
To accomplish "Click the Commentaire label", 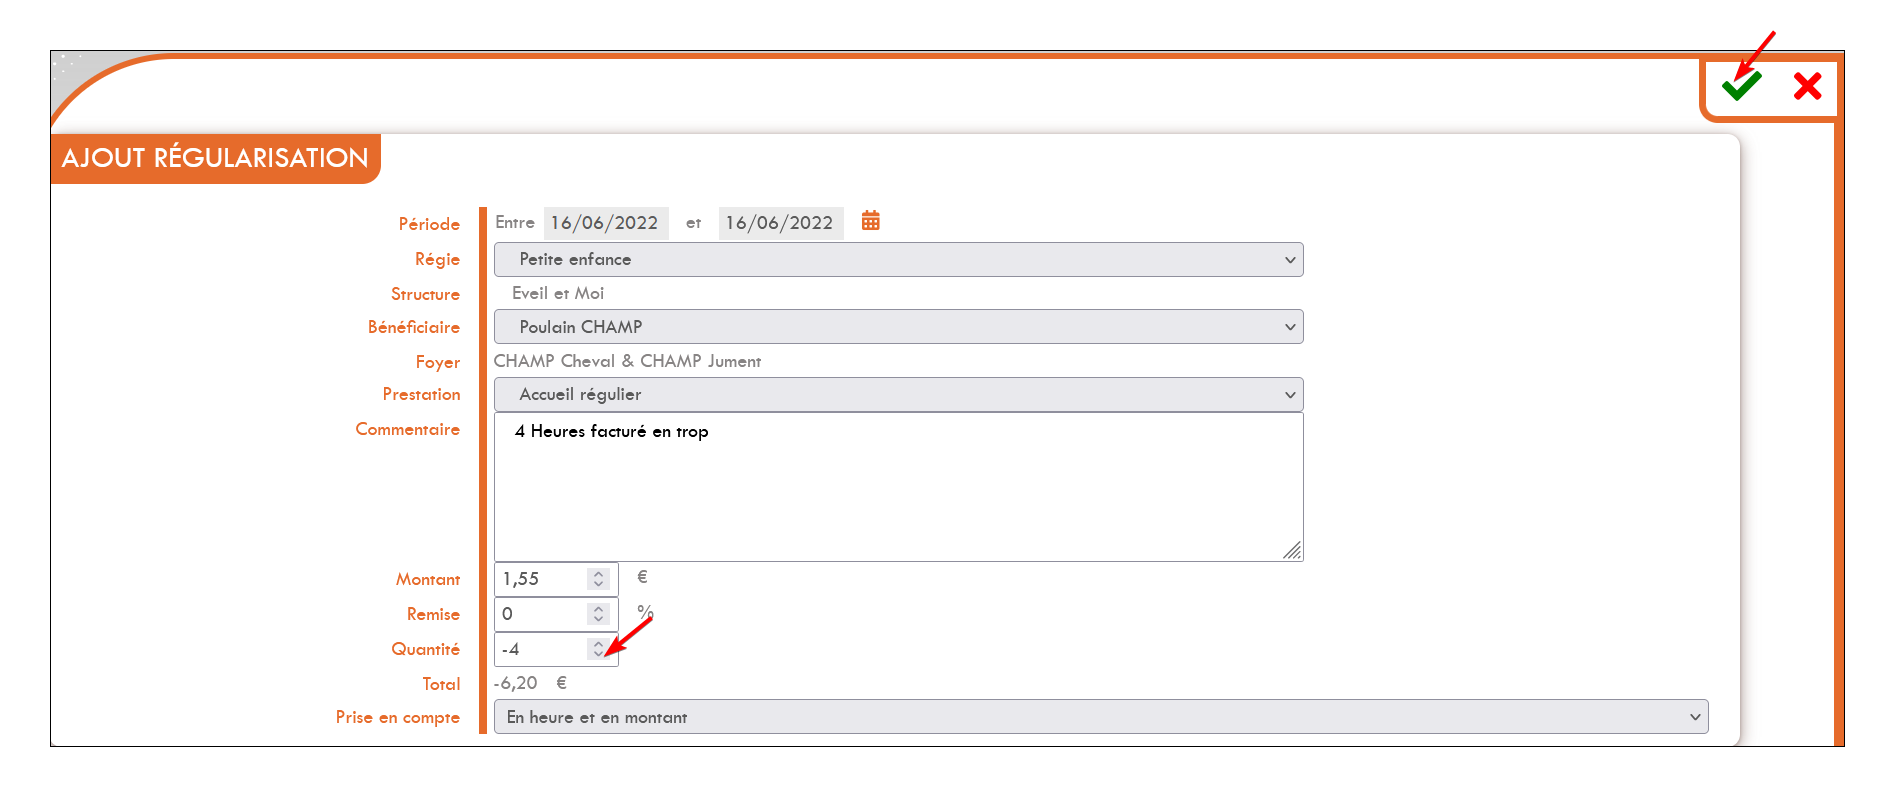I will click(x=408, y=429).
